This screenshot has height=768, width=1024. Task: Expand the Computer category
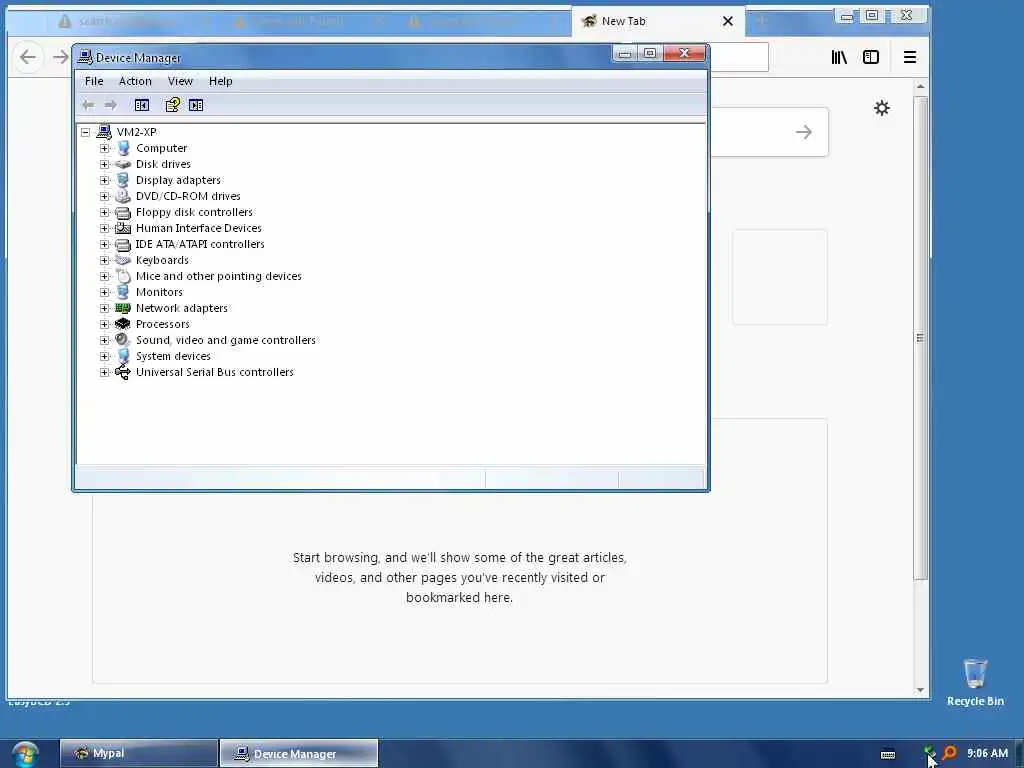point(104,148)
